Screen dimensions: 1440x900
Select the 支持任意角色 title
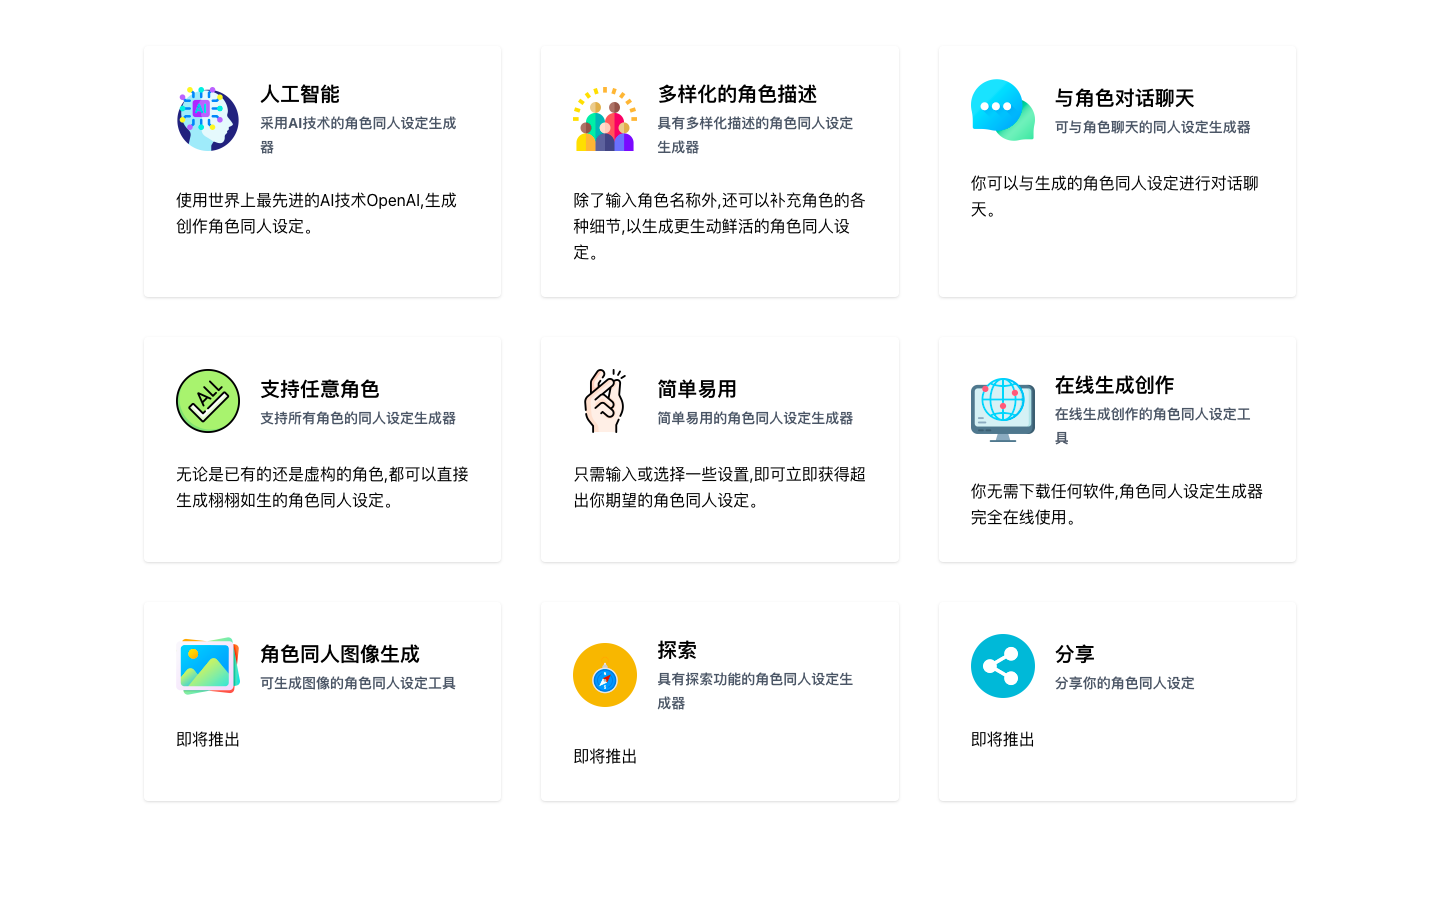pos(320,389)
